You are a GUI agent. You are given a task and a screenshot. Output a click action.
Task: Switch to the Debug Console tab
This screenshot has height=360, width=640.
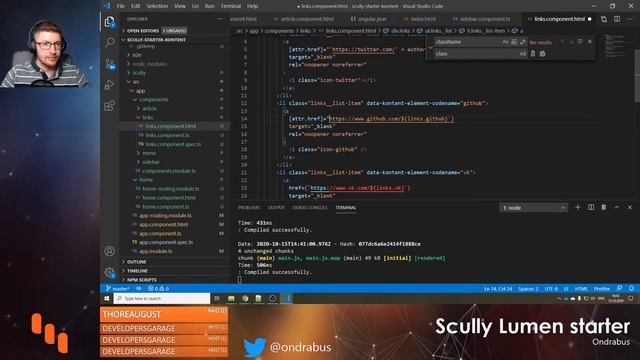(310, 208)
